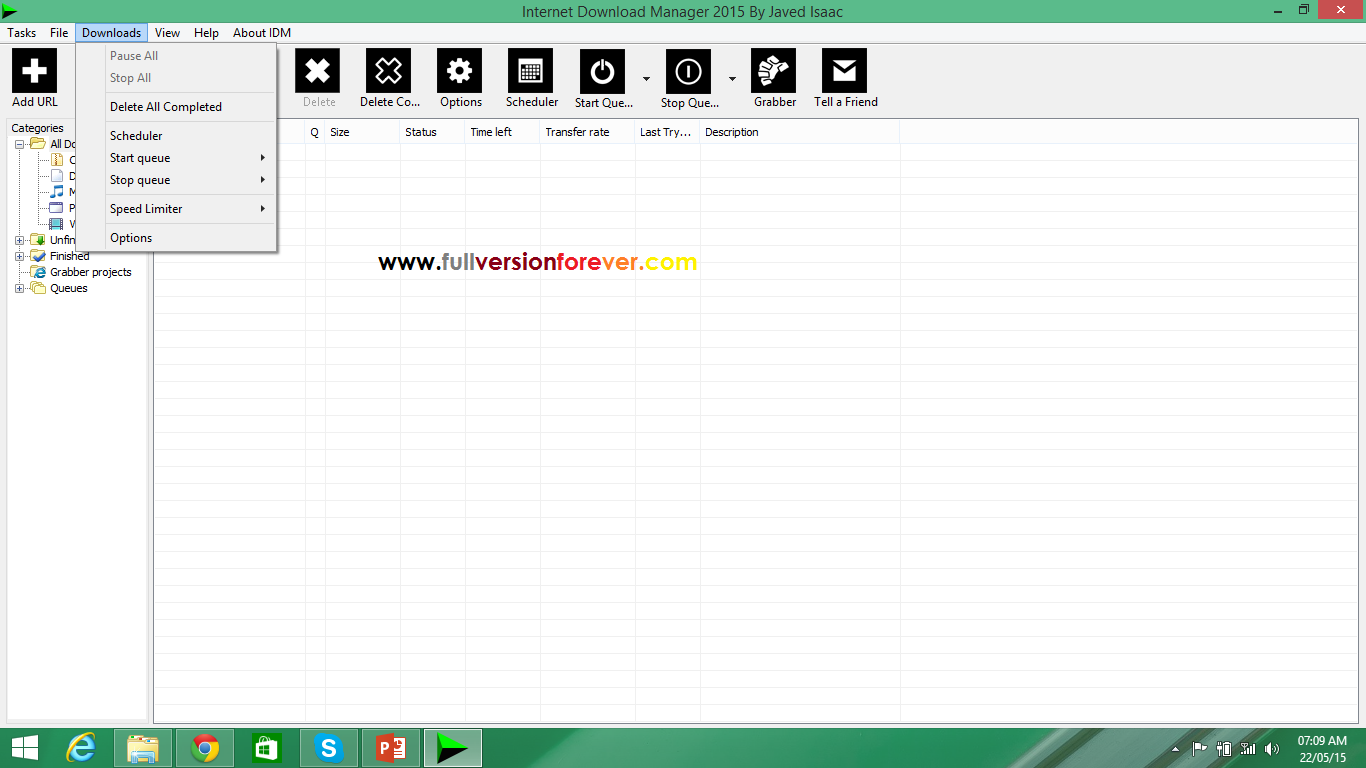The height and width of the screenshot is (768, 1366).
Task: Open the Scheduler calendar toolbar icon
Action: [530, 71]
